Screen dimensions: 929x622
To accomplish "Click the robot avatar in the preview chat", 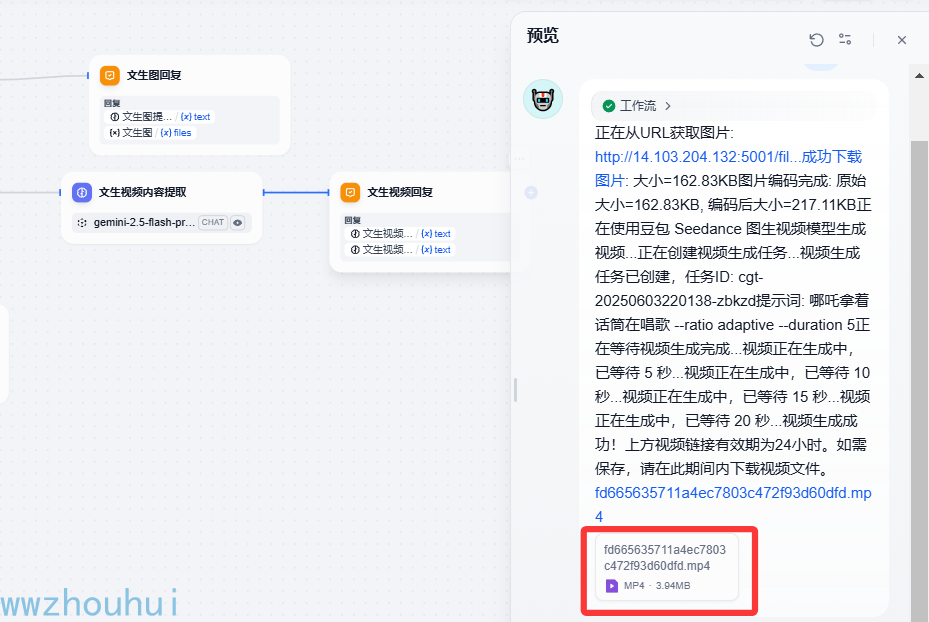I will click(x=543, y=99).
